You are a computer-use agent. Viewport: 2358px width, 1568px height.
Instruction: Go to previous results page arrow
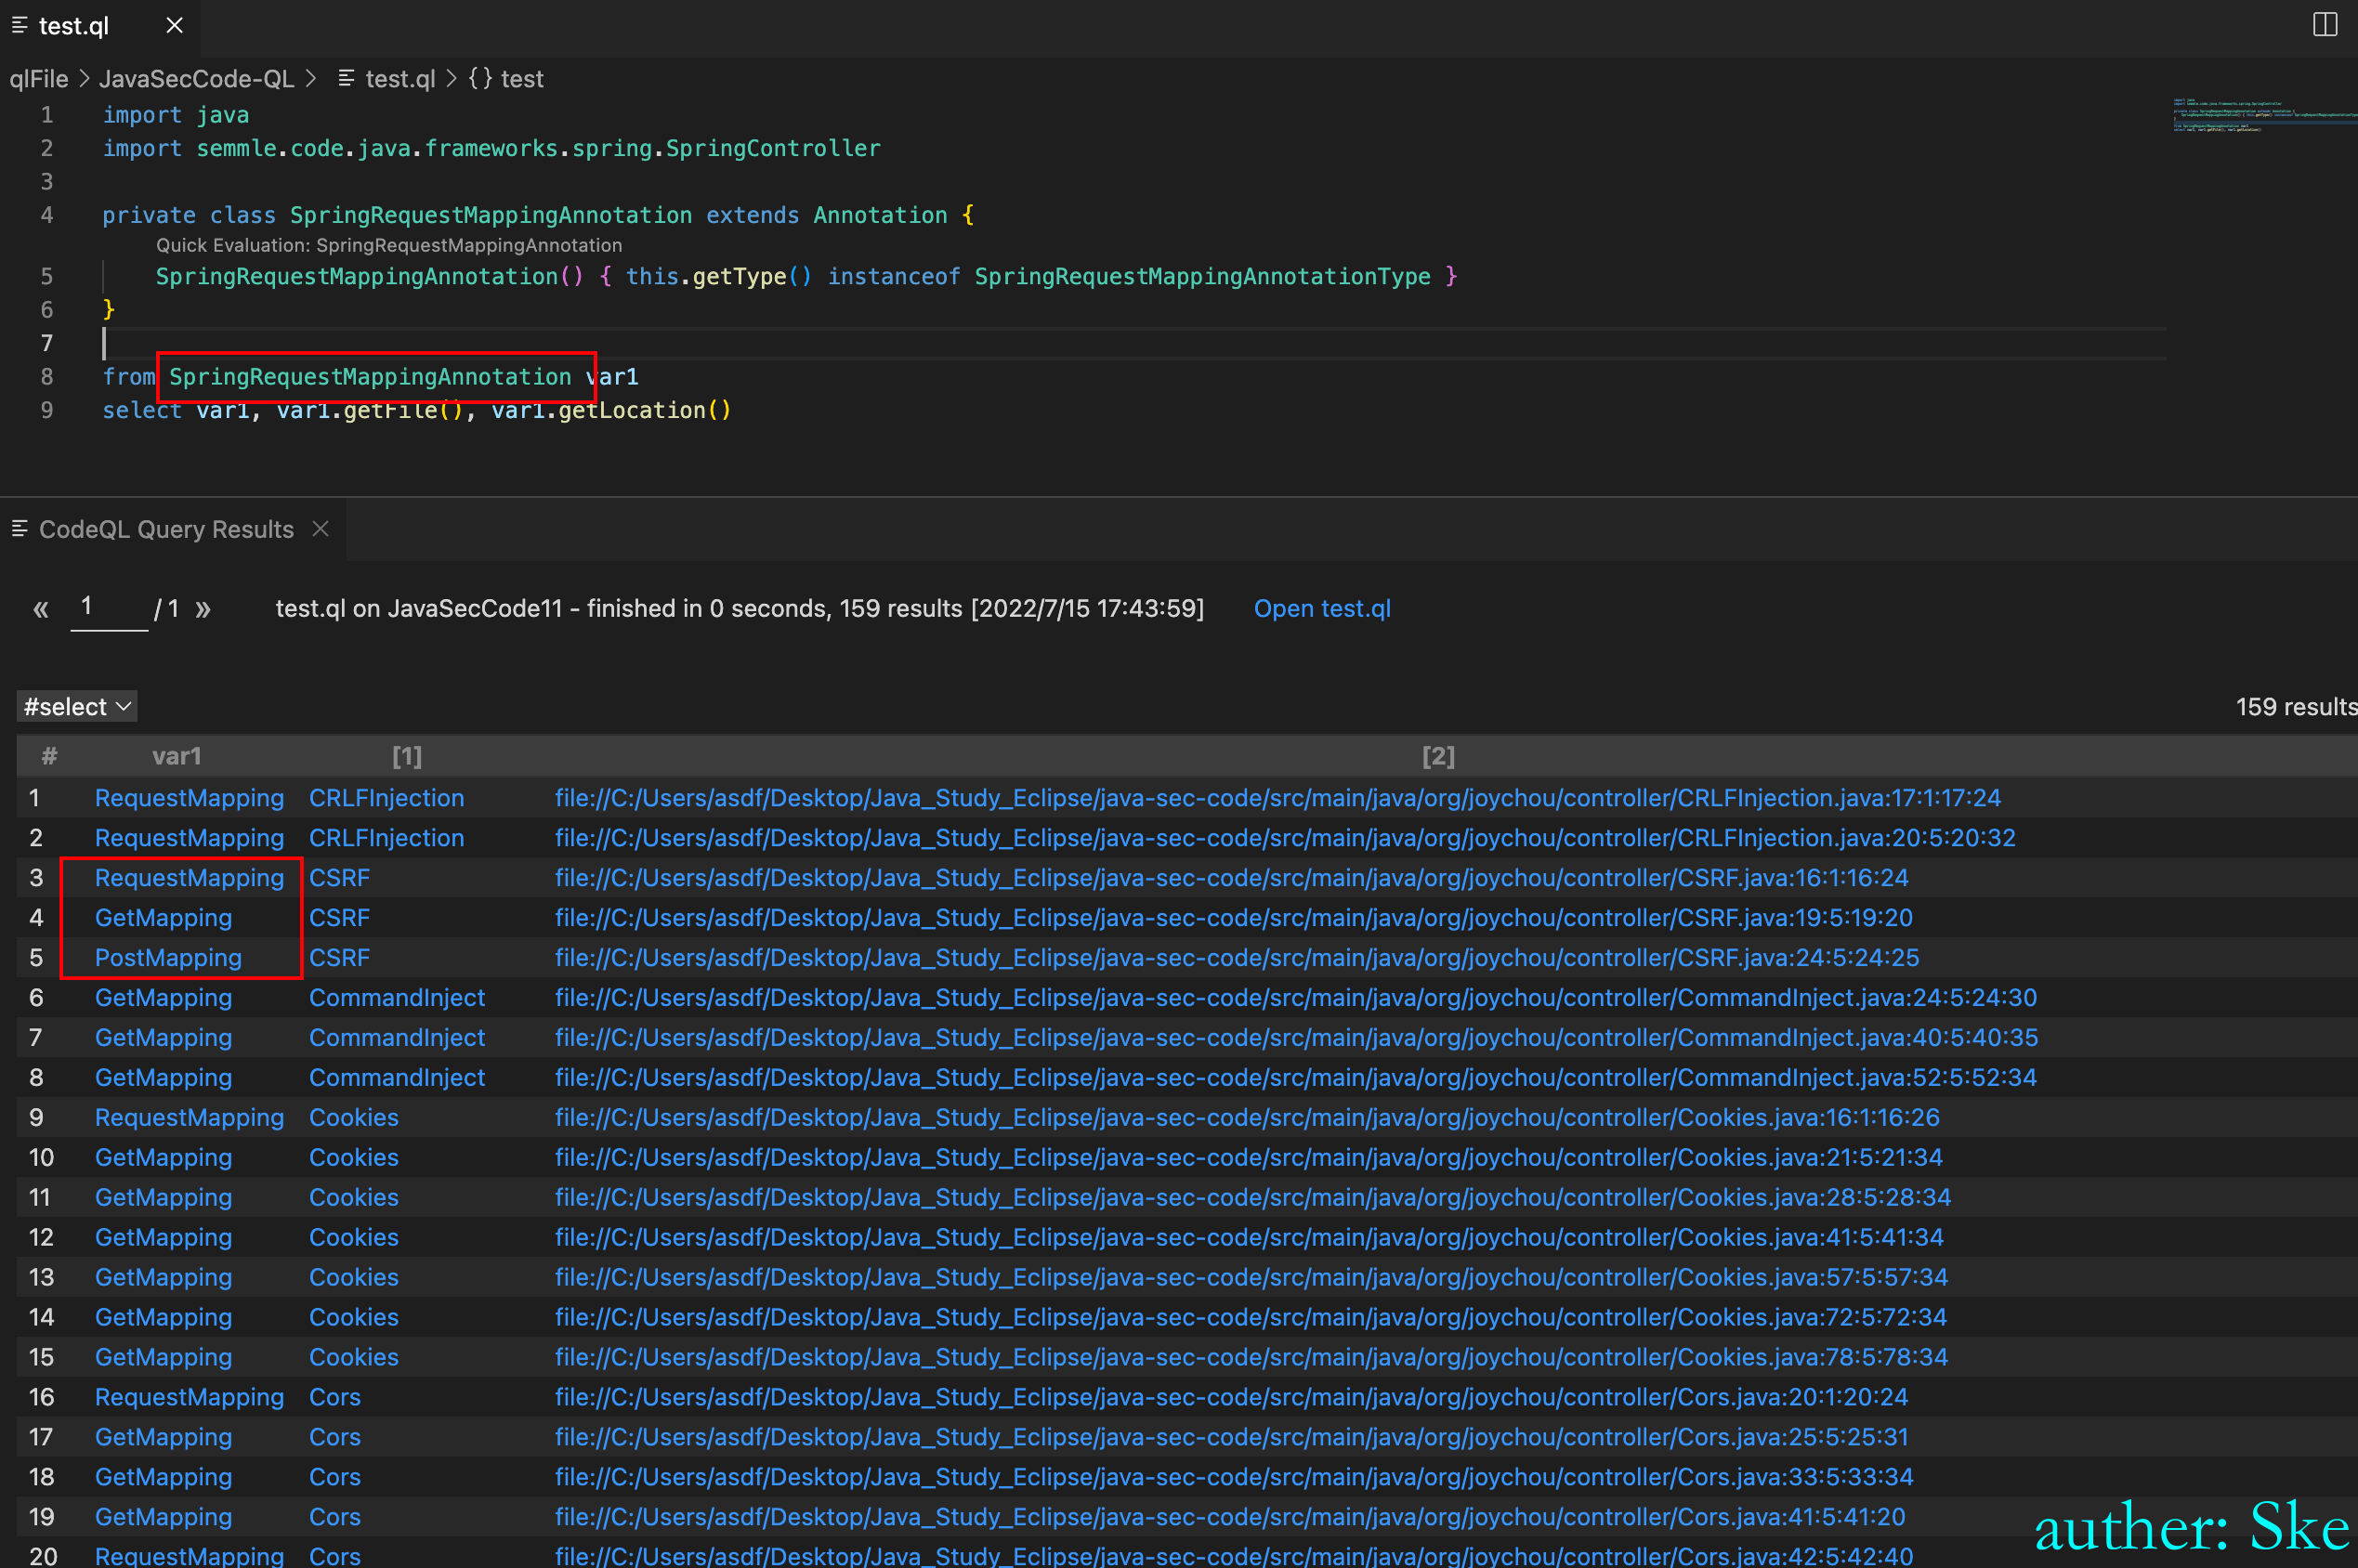tap(40, 608)
